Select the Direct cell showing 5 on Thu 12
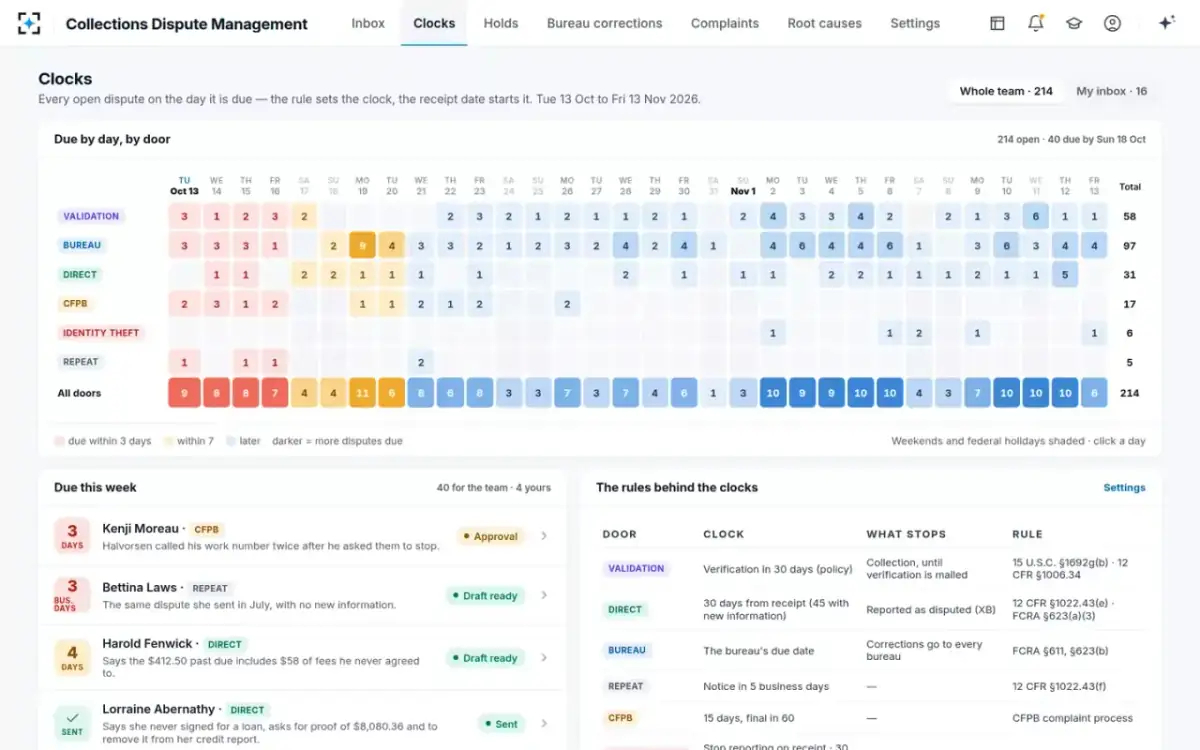Viewport: 1200px width, 750px height. pos(1065,274)
